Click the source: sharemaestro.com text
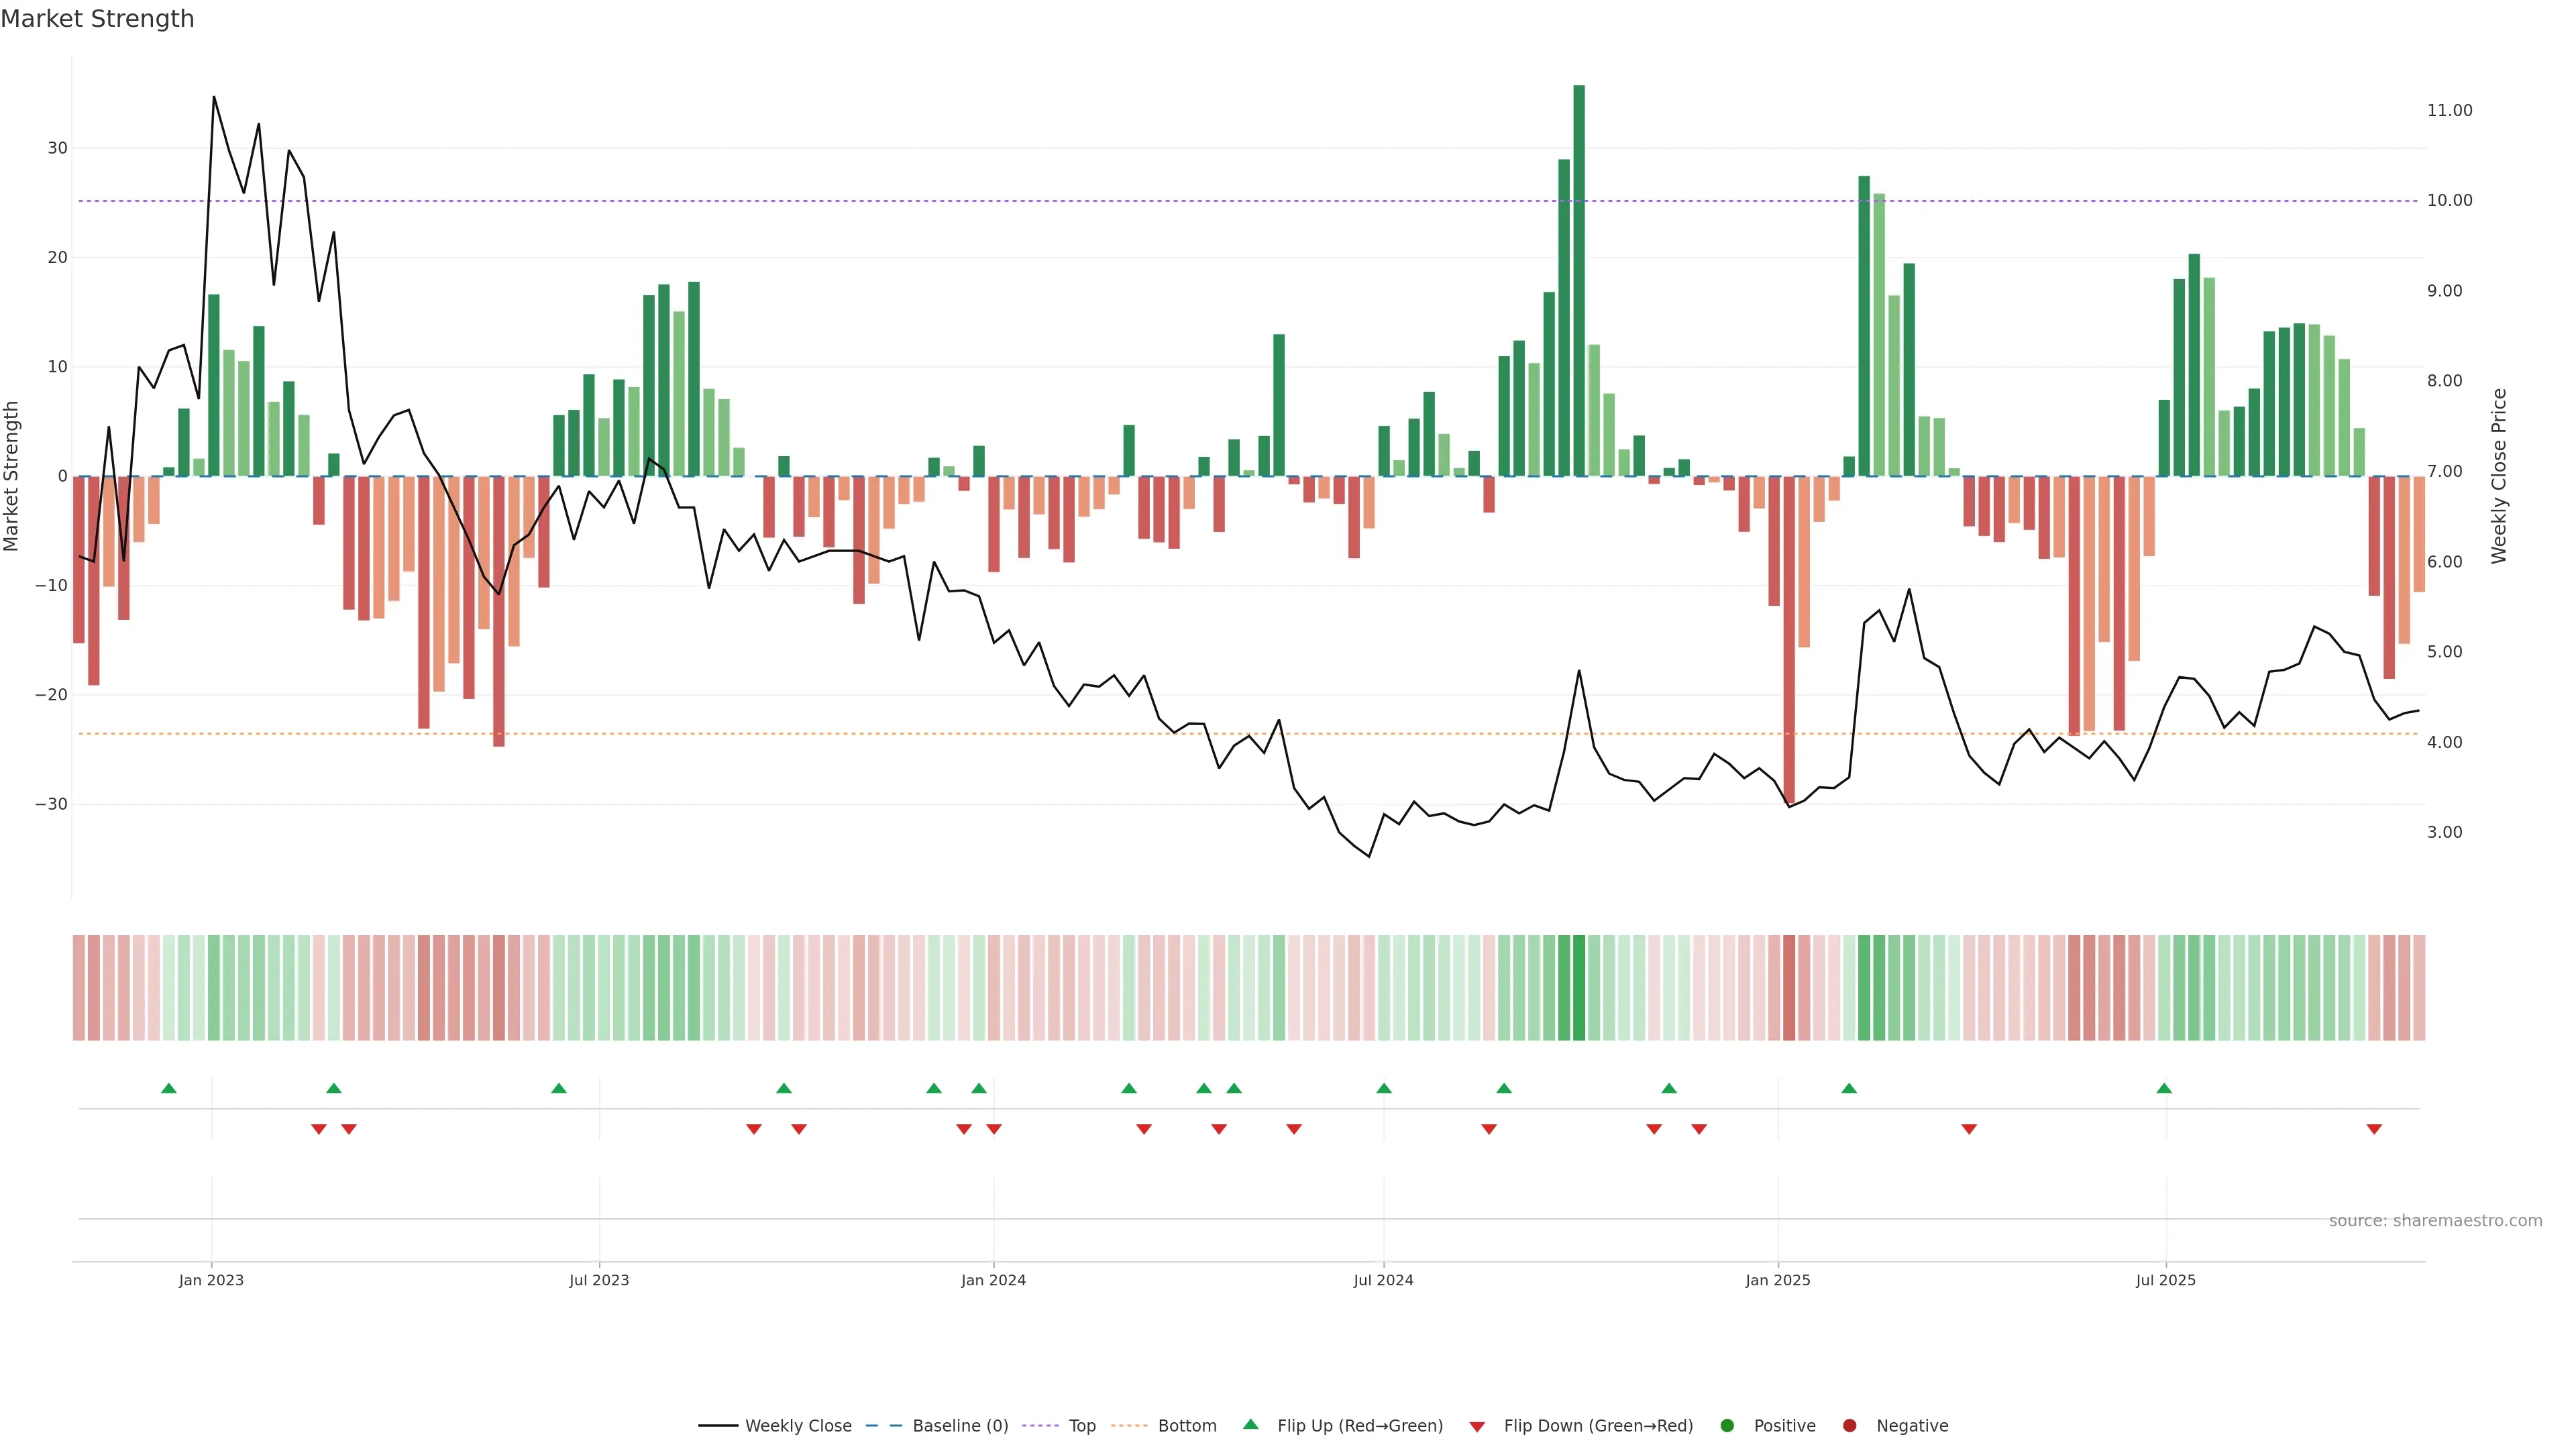The width and height of the screenshot is (2576, 1449). (x=2435, y=1221)
